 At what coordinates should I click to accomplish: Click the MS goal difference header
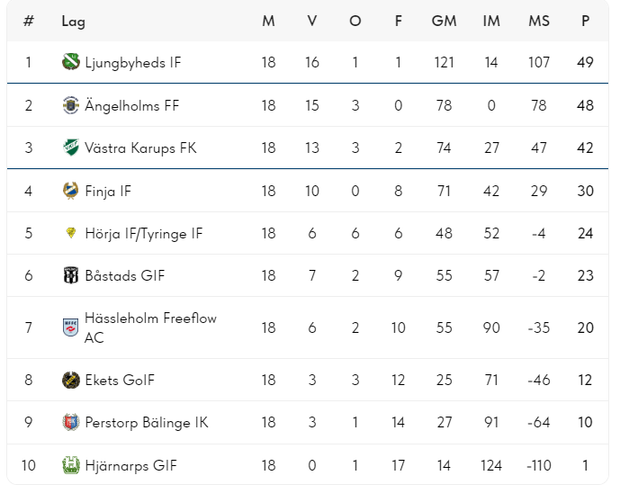[539, 21]
